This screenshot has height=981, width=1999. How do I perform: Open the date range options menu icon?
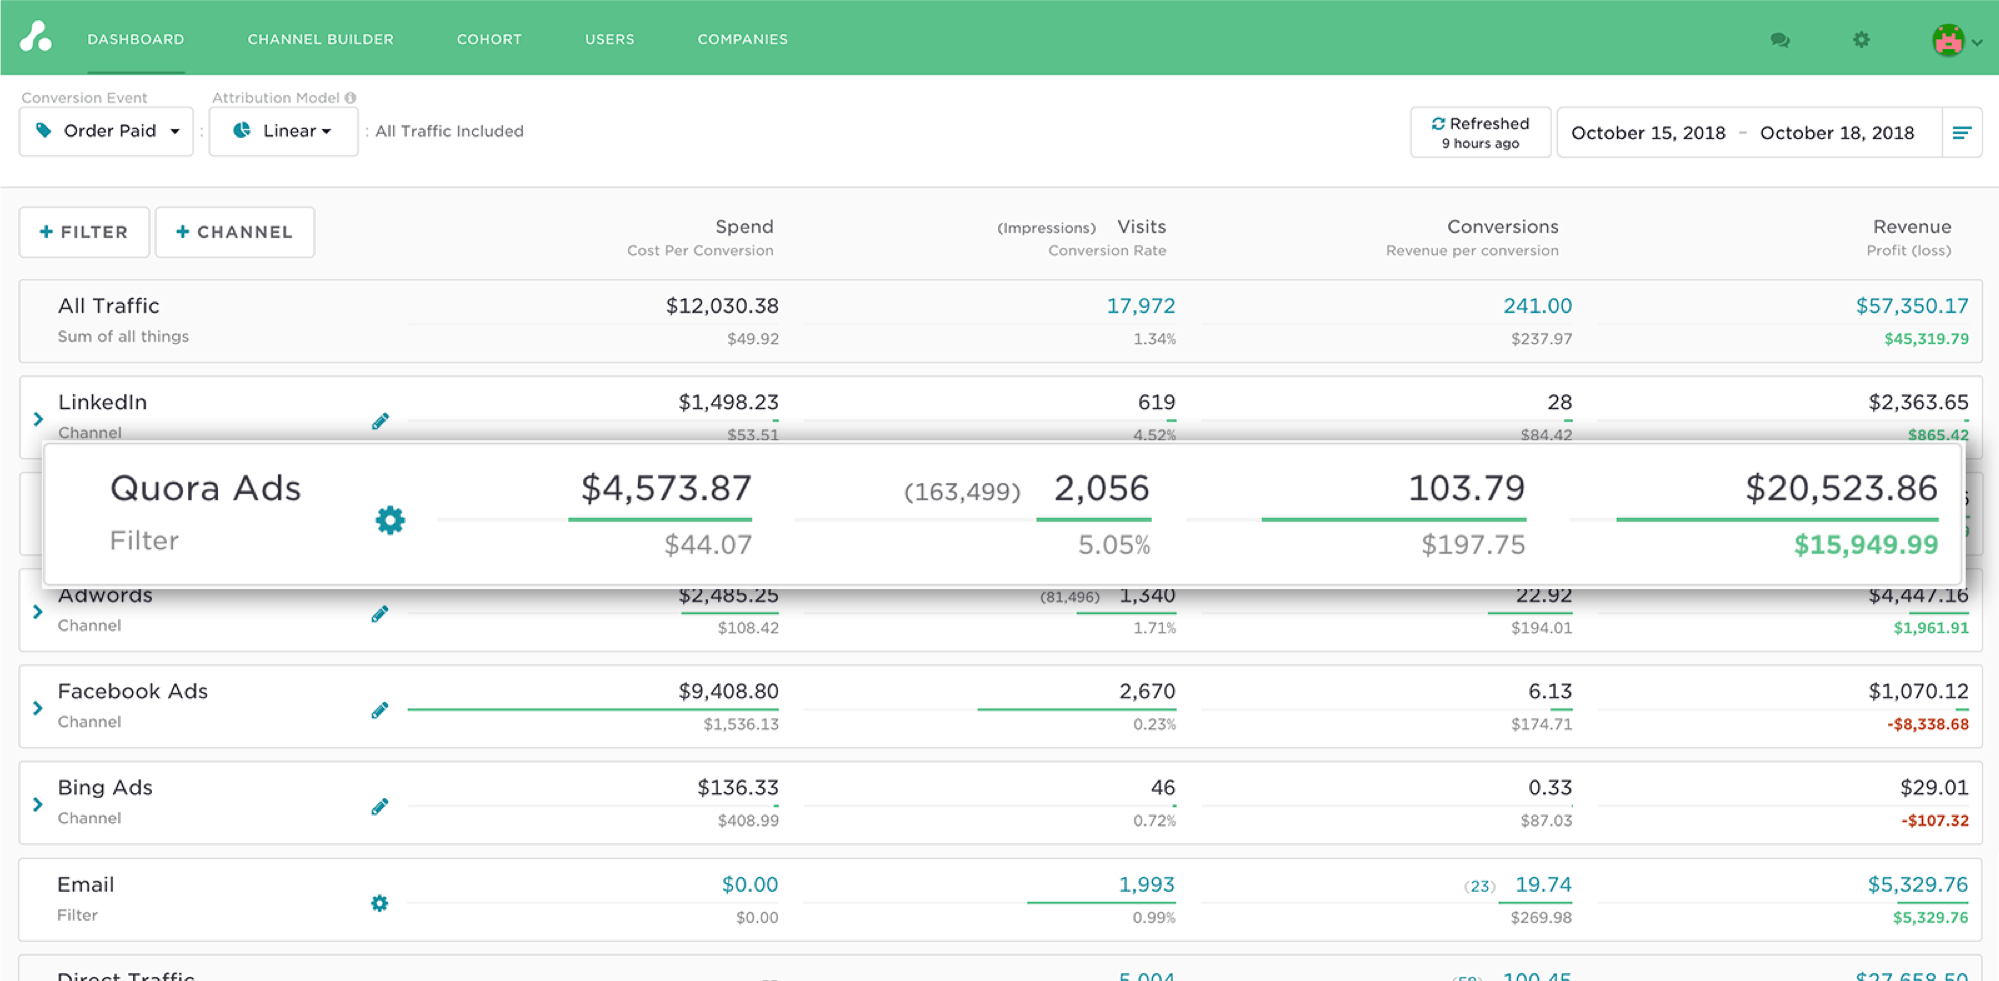pyautogui.click(x=1962, y=132)
